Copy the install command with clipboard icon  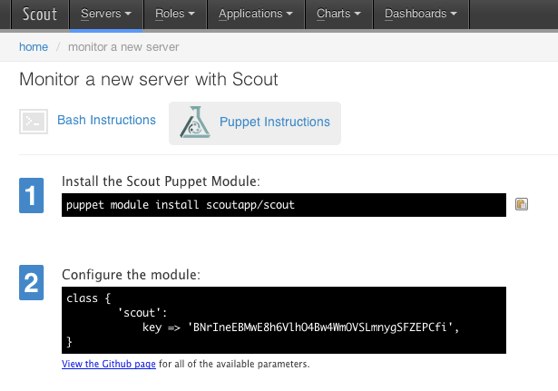pos(521,204)
